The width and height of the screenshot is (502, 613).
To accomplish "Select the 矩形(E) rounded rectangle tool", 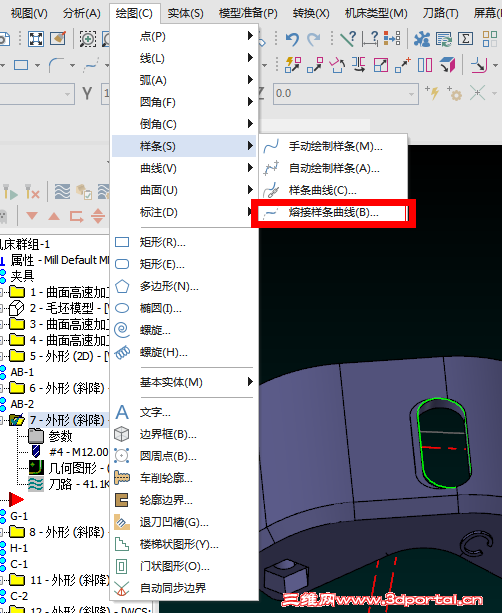I will [184, 264].
